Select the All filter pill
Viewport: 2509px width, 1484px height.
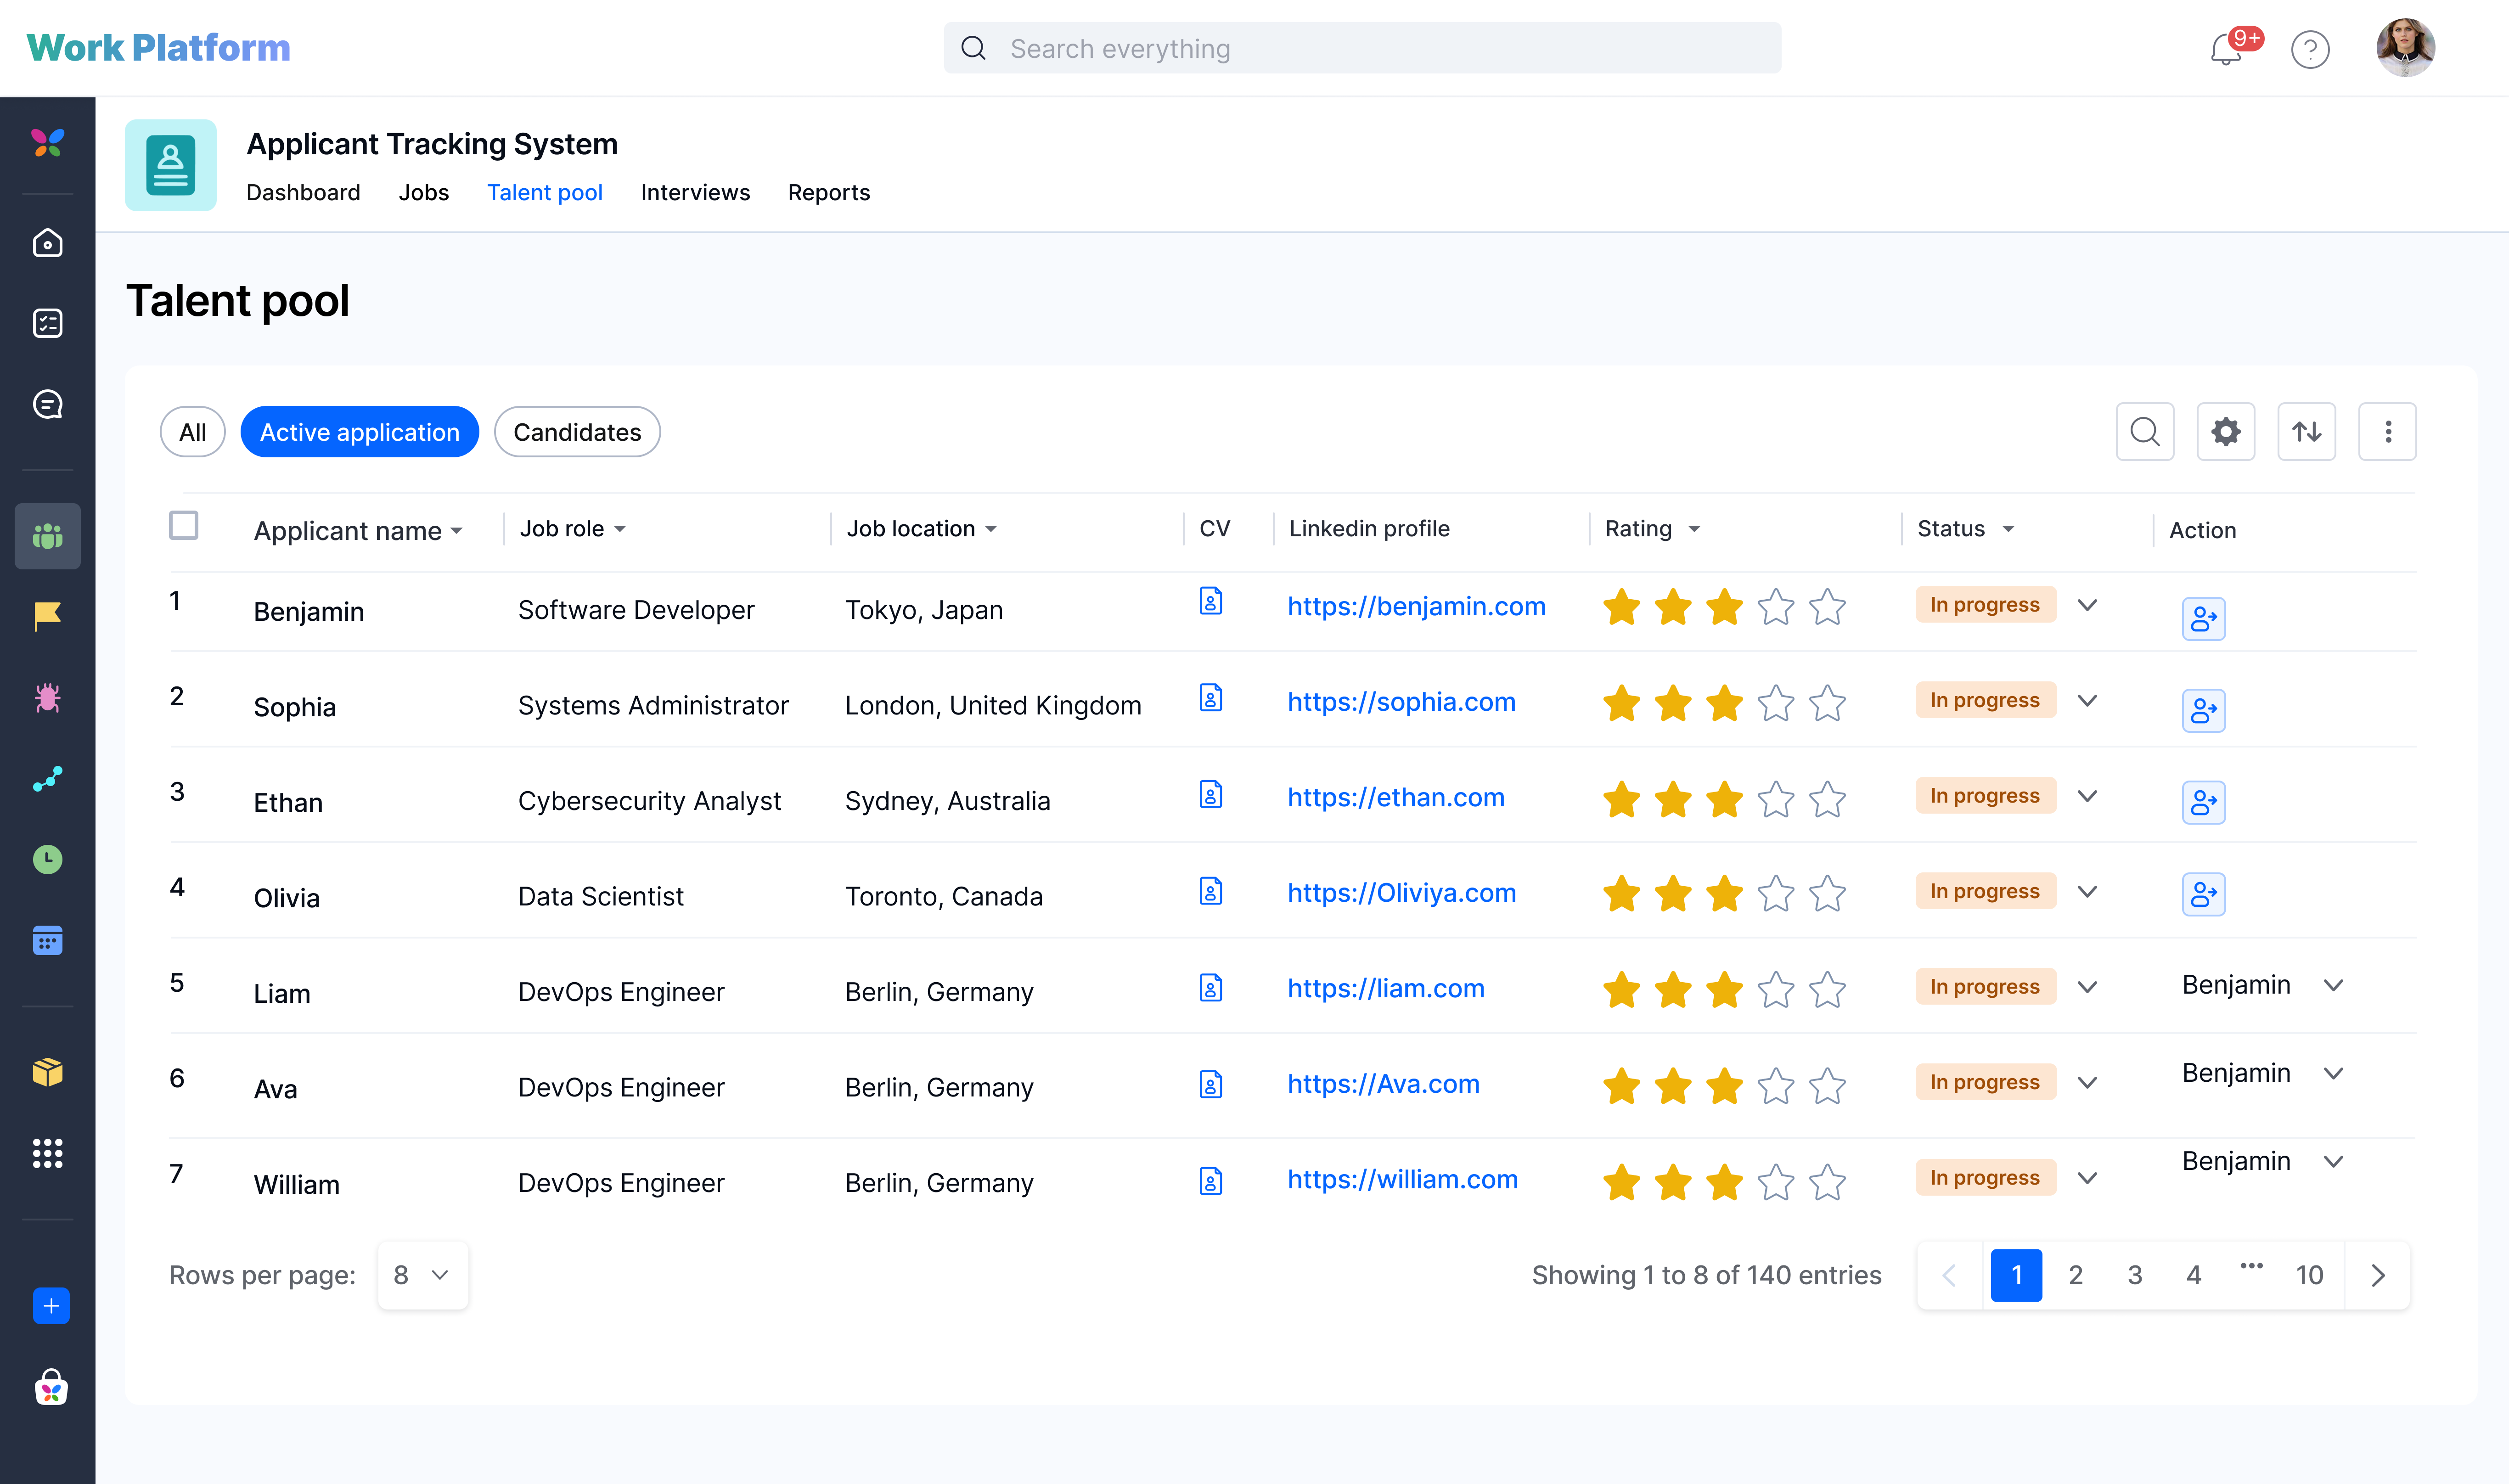click(x=193, y=432)
